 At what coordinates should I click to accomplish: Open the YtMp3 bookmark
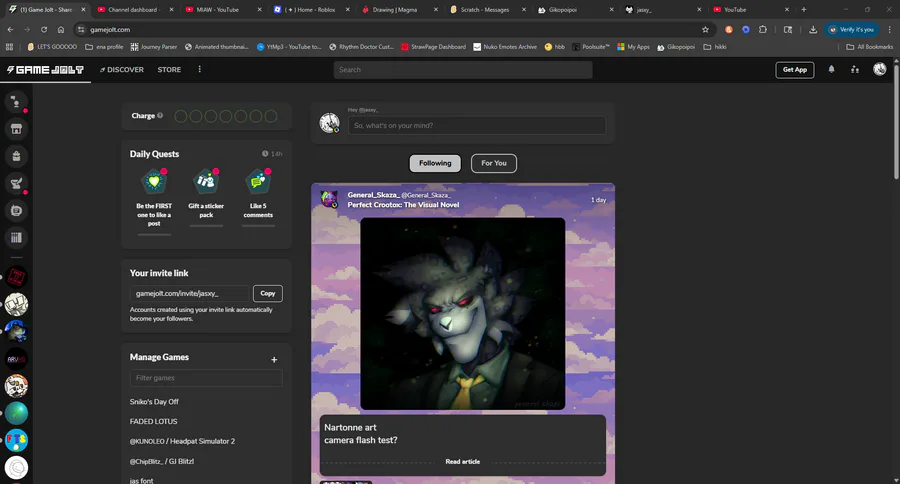(x=289, y=47)
